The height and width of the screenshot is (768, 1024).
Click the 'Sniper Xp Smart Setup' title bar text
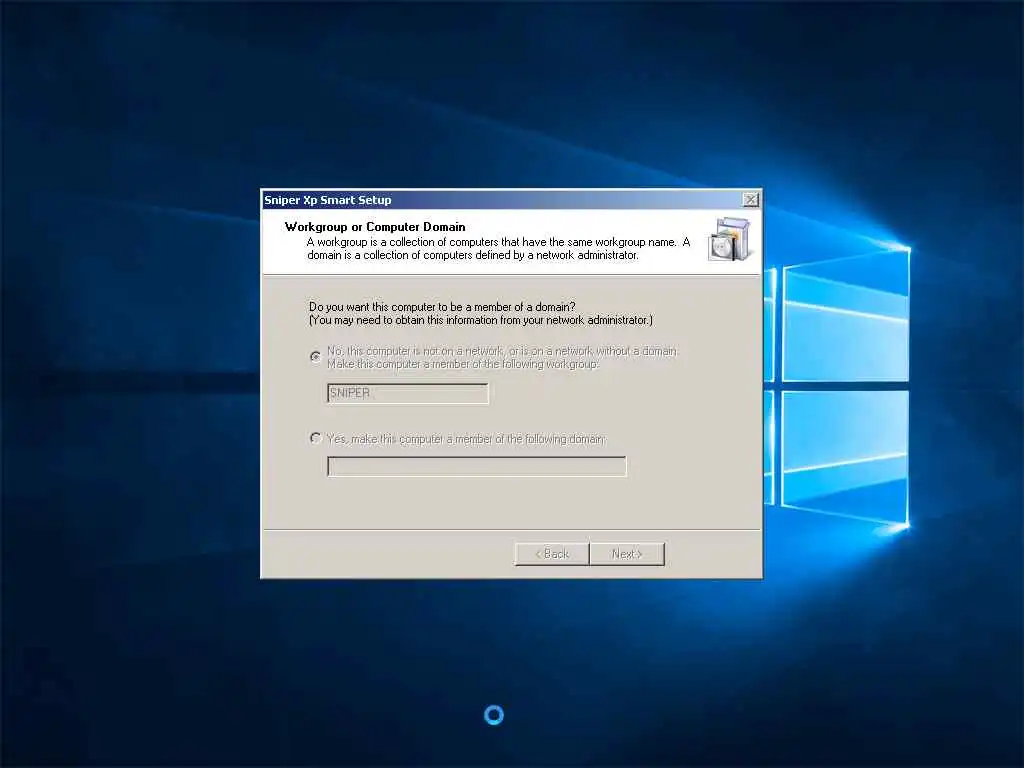(327, 200)
